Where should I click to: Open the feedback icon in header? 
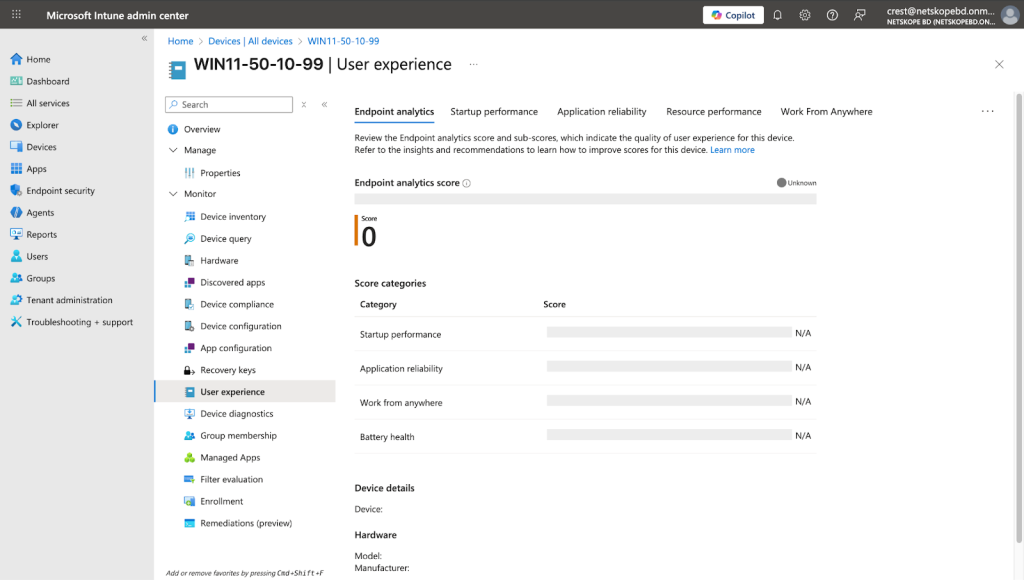(859, 15)
